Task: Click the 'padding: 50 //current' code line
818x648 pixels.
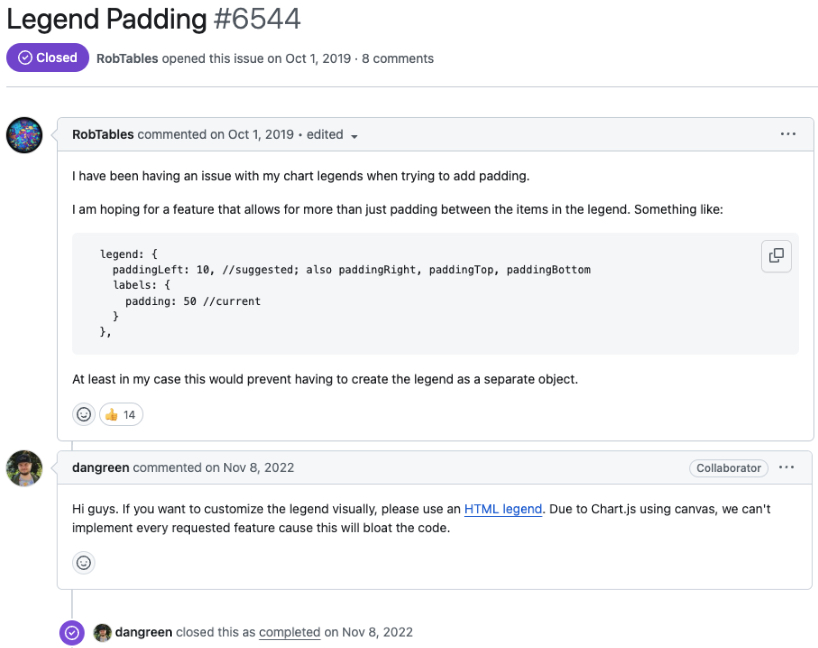Action: click(193, 301)
